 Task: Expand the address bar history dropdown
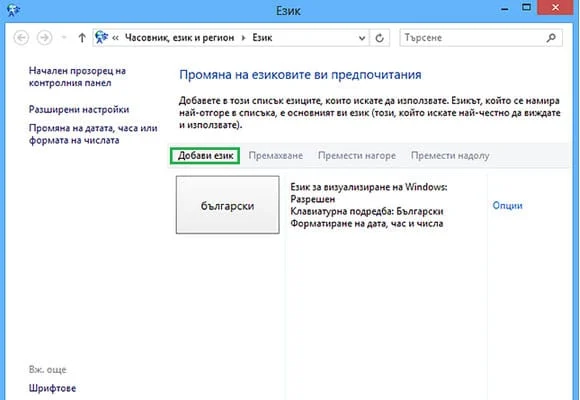[x=362, y=38]
